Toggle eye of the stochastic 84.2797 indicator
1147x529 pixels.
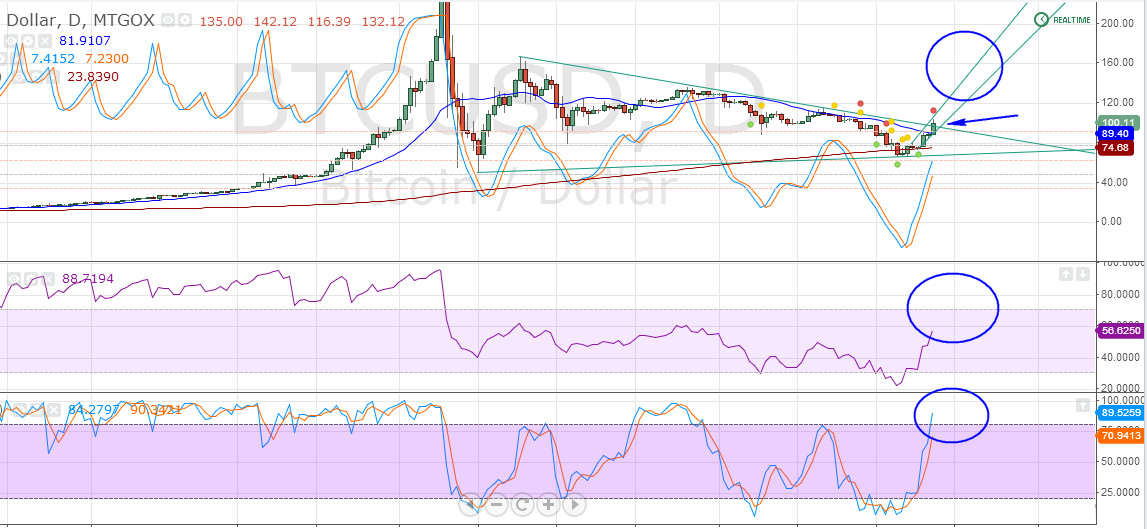click(x=20, y=410)
